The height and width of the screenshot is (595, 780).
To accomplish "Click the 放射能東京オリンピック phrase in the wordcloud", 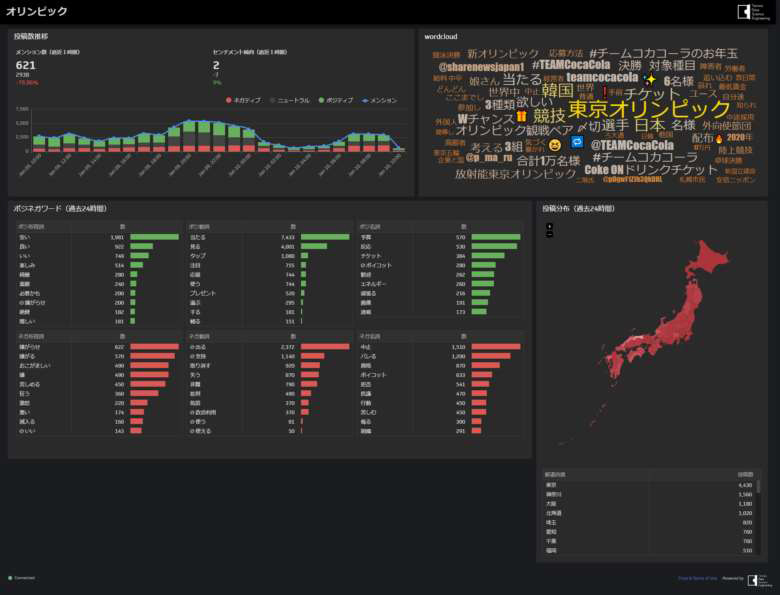I will point(515,174).
